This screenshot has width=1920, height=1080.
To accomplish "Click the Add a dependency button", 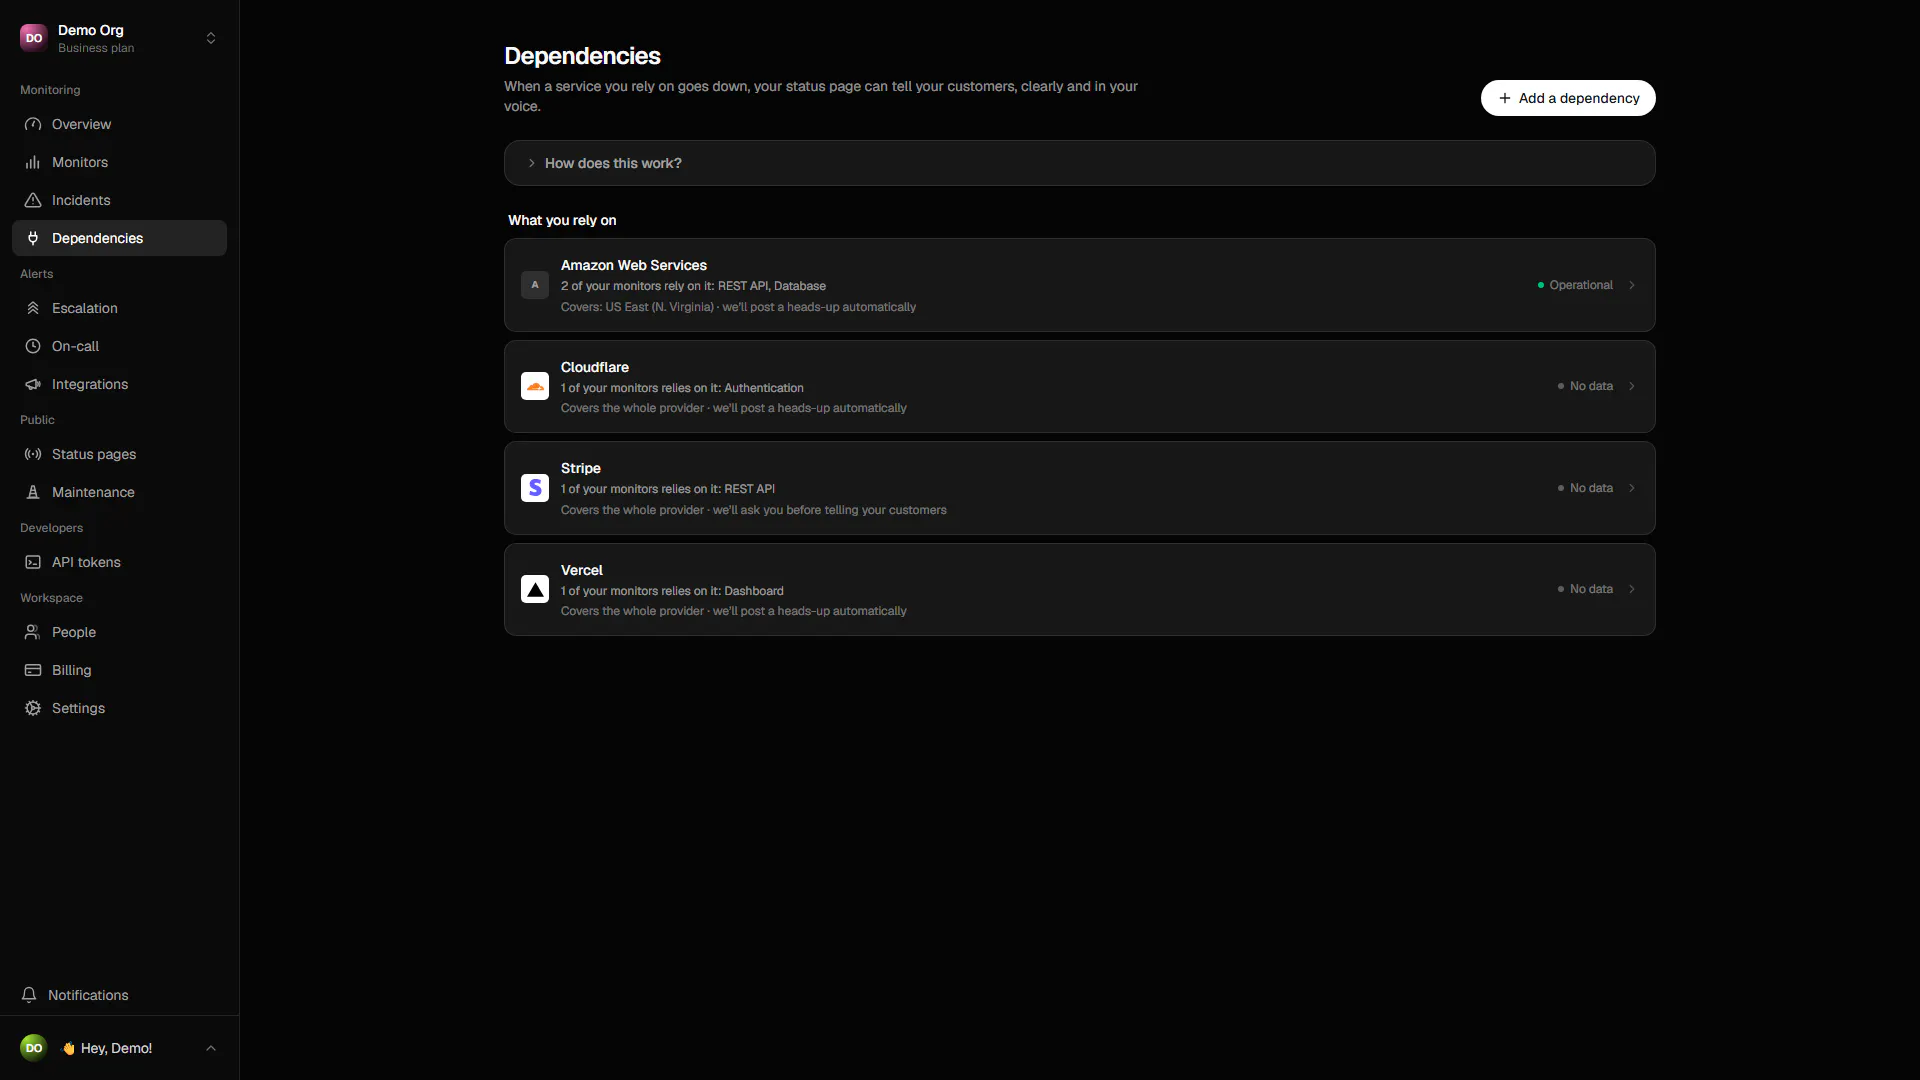I will [1568, 98].
